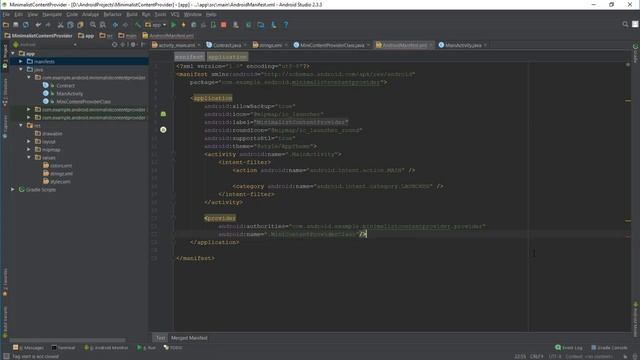Click the Apply Changes lightning icon
The image size is (640, 360).
(183, 25)
